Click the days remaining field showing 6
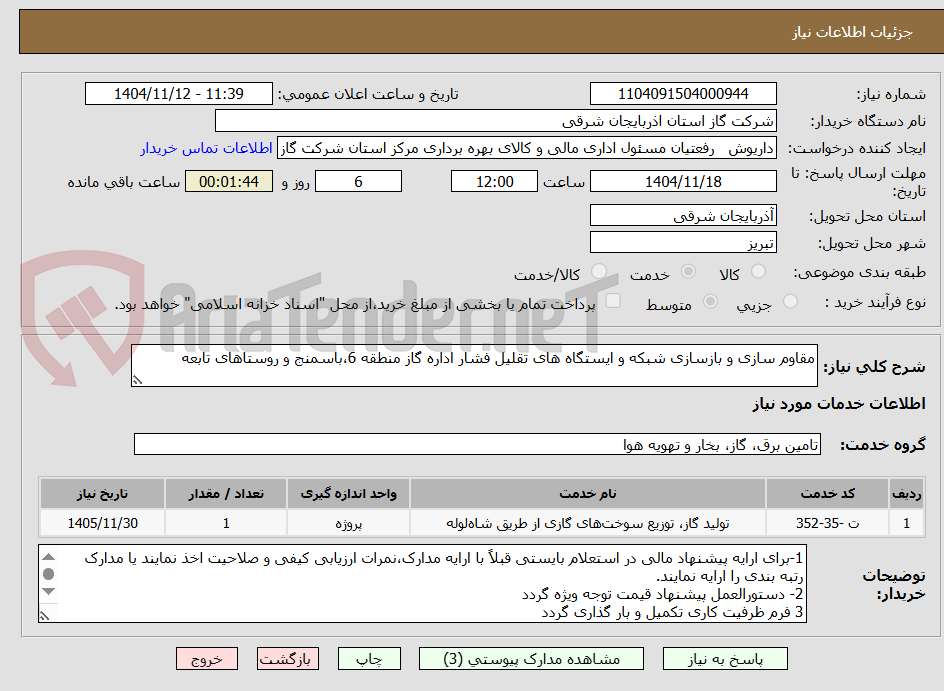This screenshot has height=691, width=944. point(358,181)
